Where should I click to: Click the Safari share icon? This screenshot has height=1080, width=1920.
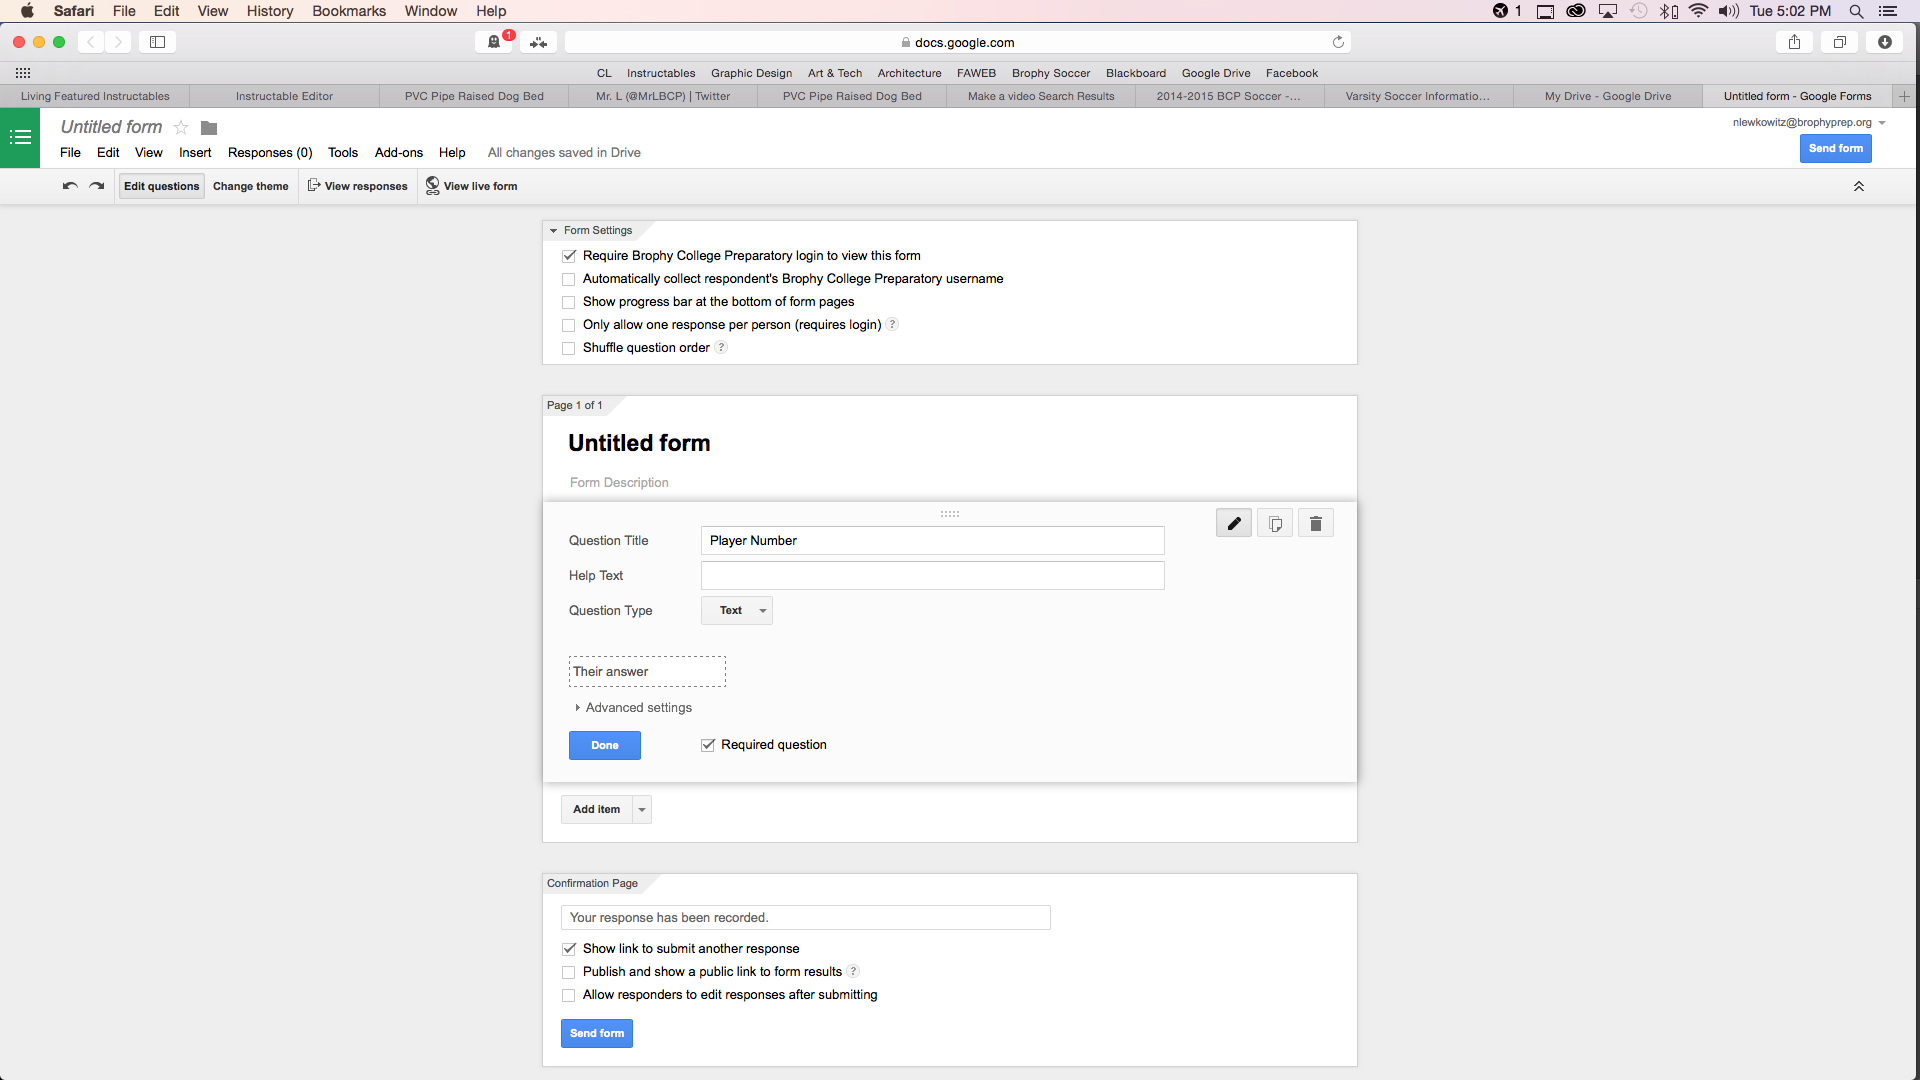[1794, 42]
